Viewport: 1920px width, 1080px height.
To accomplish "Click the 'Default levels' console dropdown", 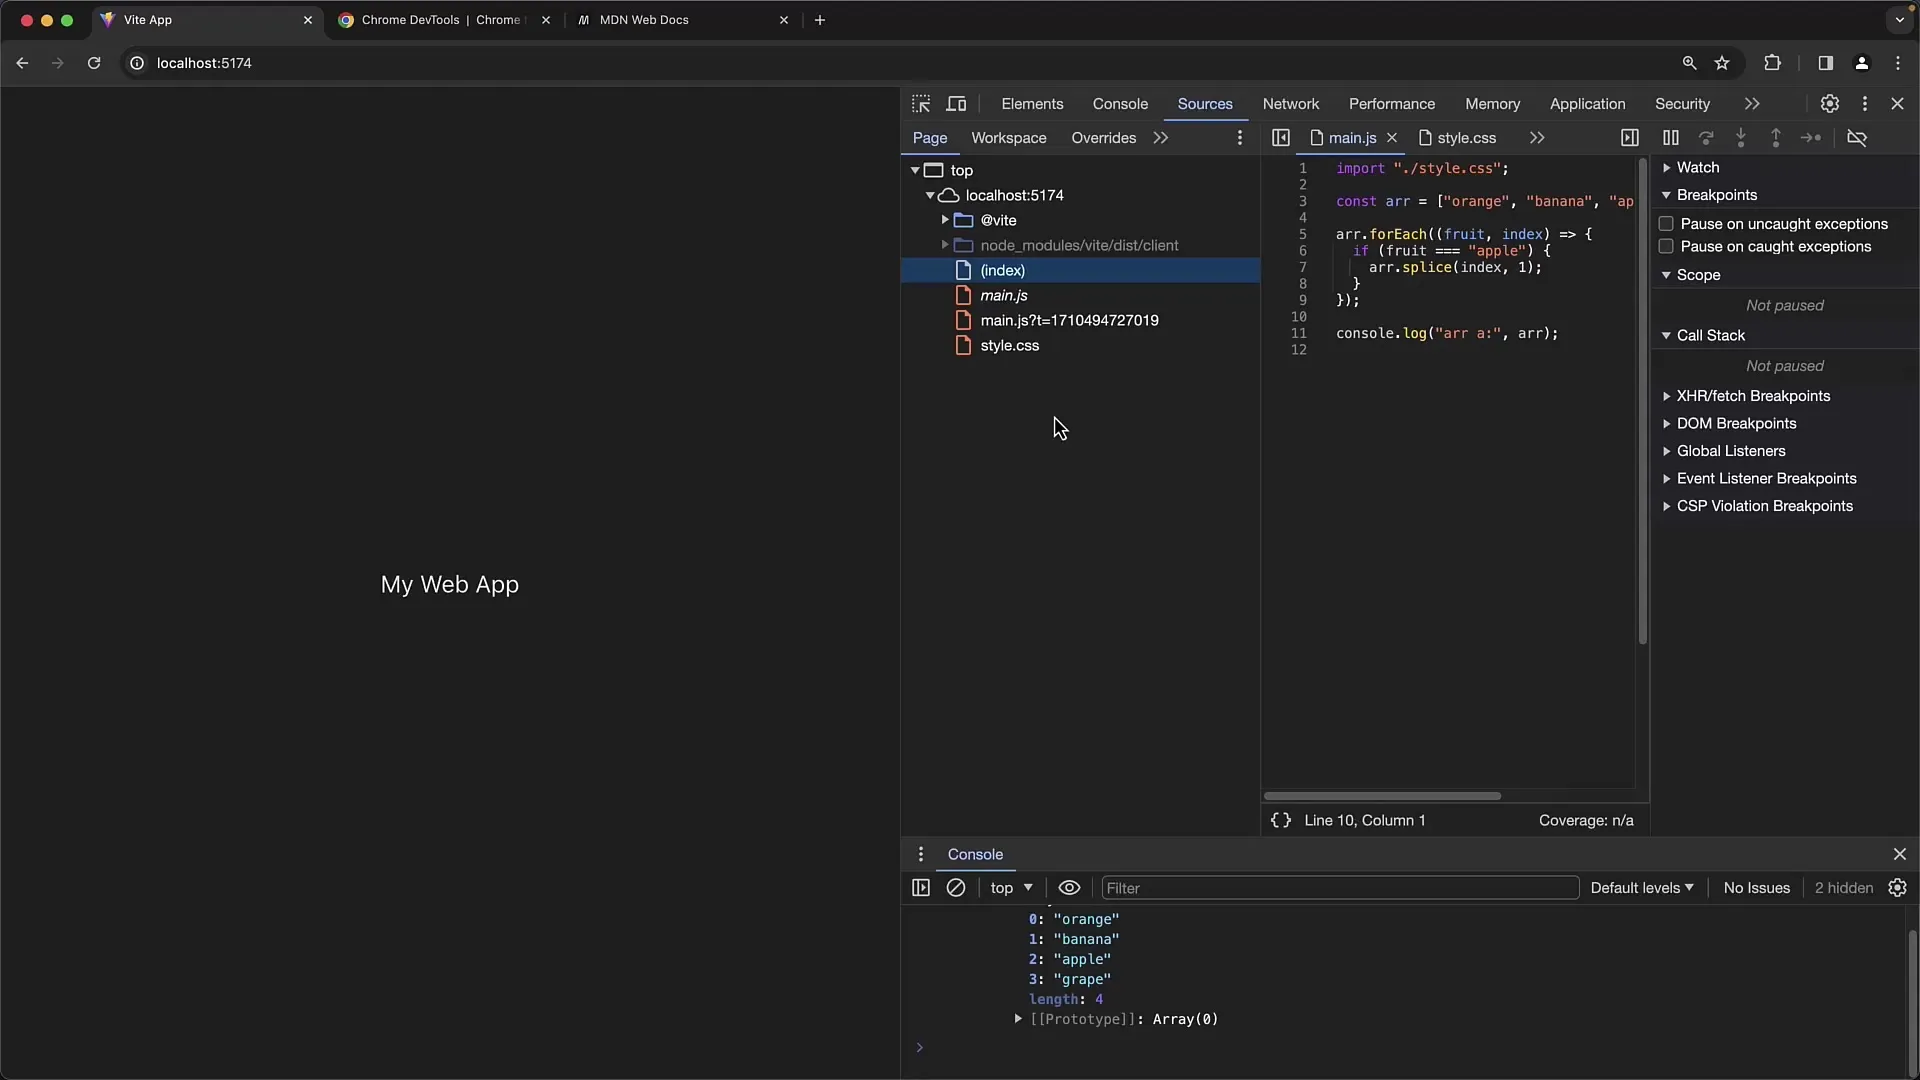I will pos(1640,886).
